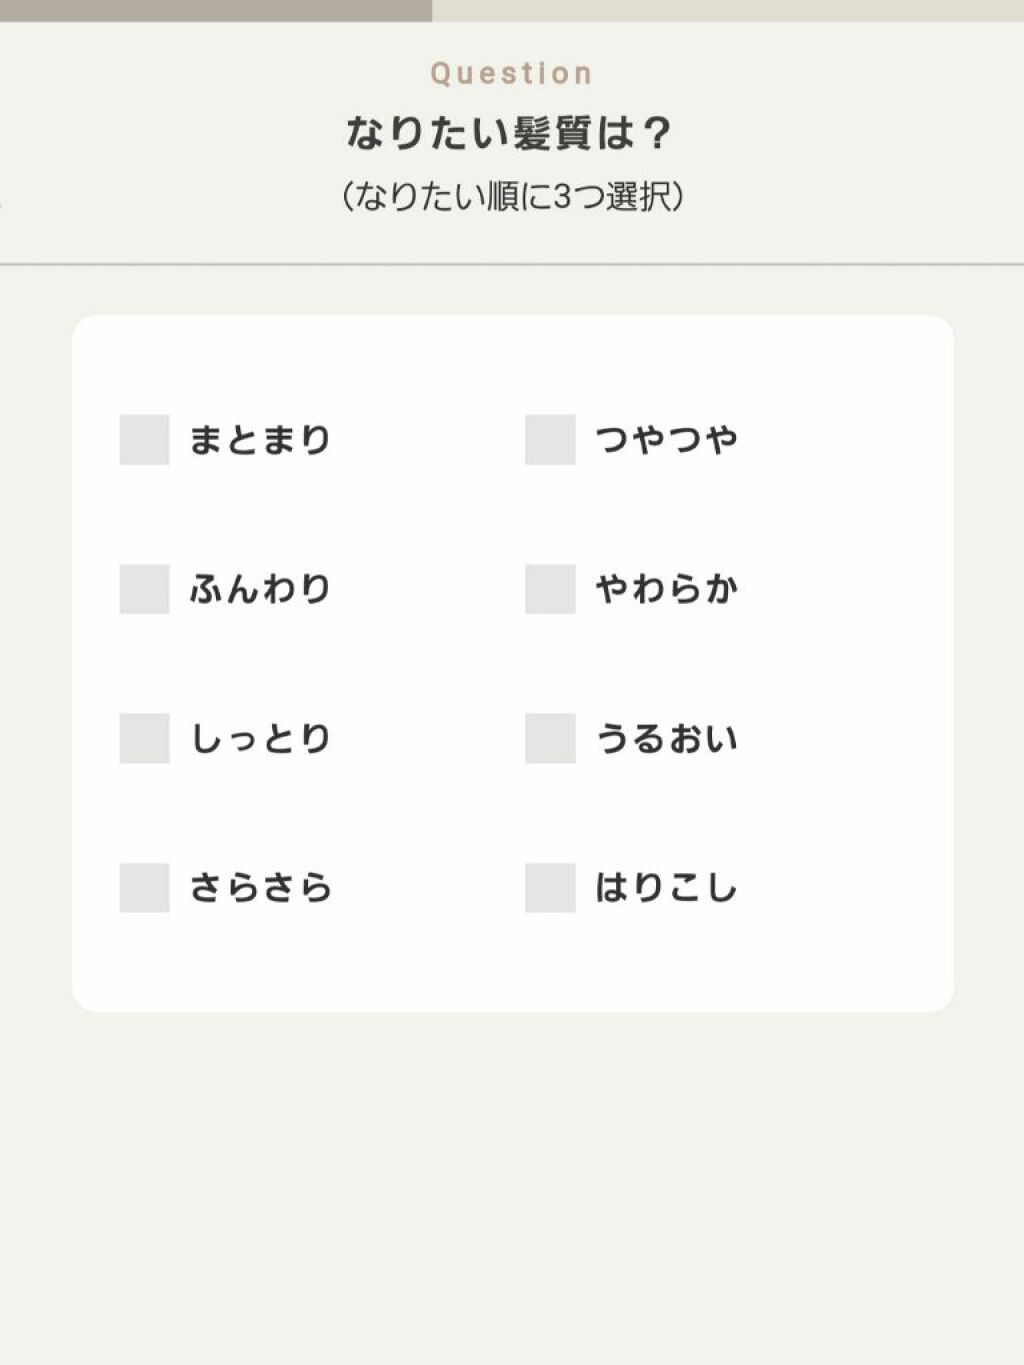Screen dimensions: 1024x1365
Task: Select the やわらか checkbox square
Action: [550, 589]
